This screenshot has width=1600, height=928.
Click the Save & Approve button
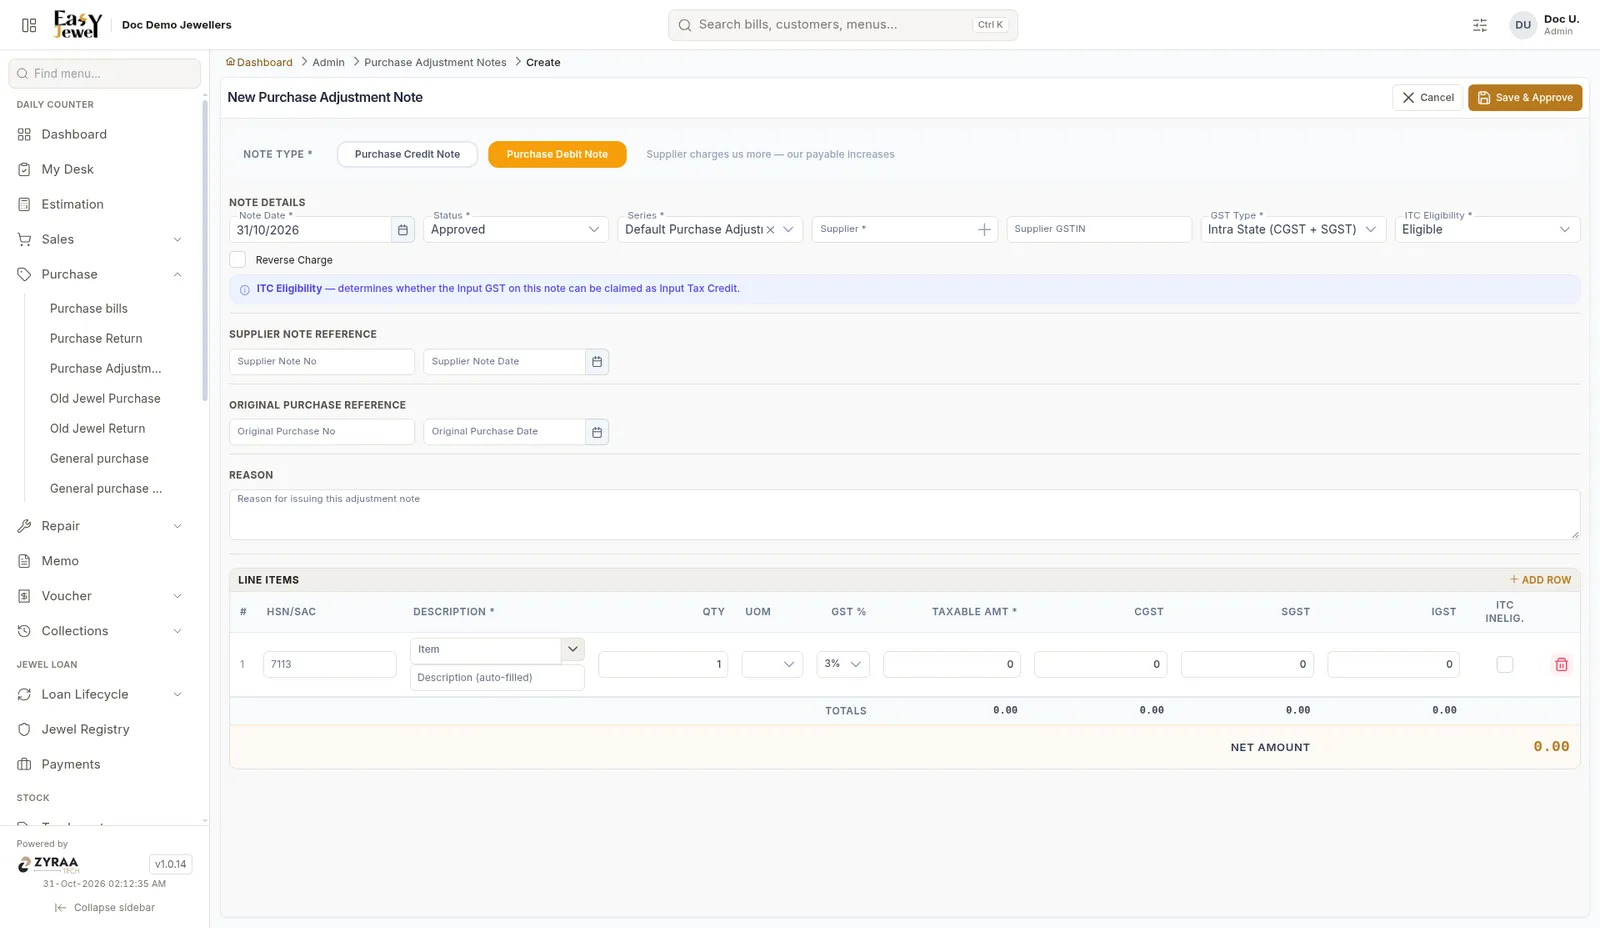(x=1525, y=98)
